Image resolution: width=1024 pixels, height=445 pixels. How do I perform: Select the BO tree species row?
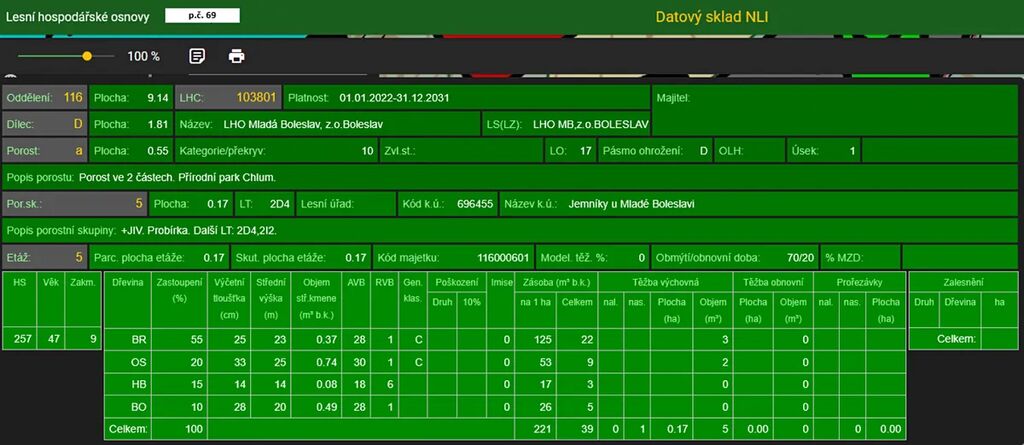tap(504, 407)
